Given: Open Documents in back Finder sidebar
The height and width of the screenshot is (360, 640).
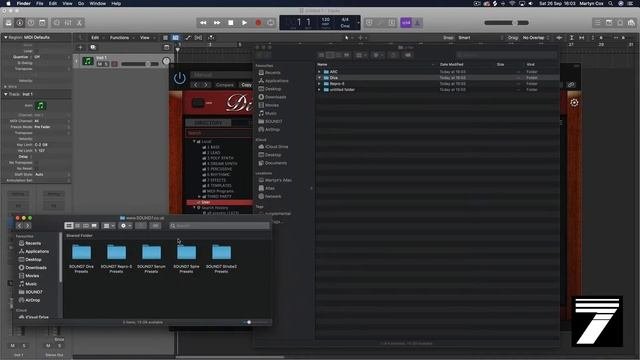Looking at the screenshot, I should click(272, 163).
